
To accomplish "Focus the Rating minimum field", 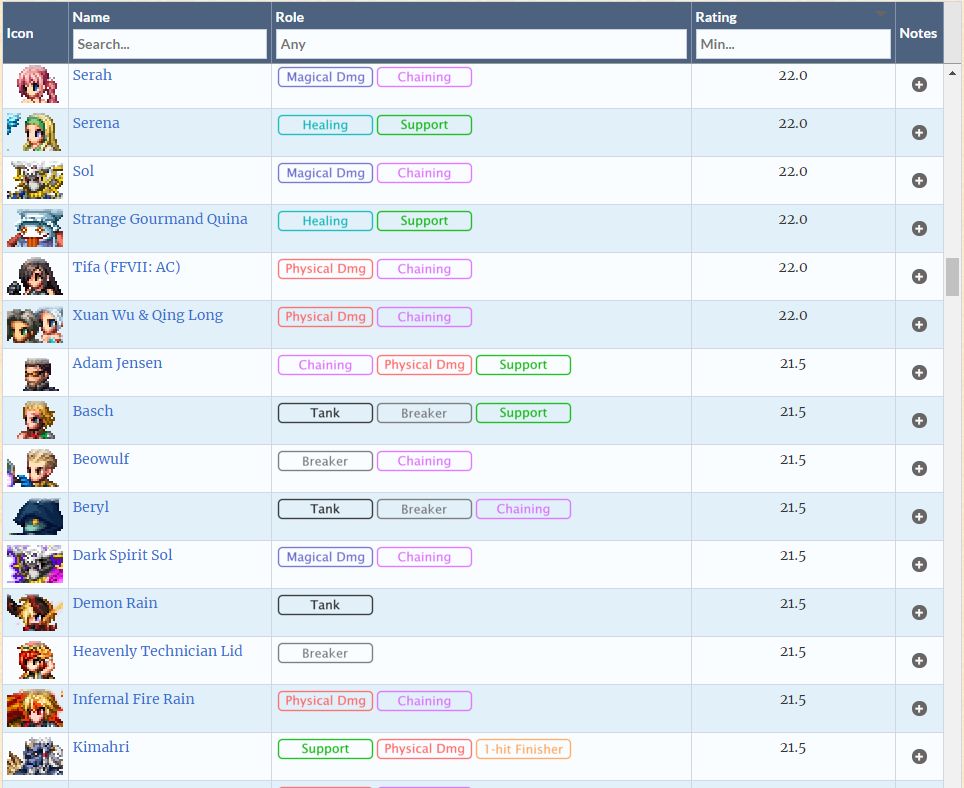I will click(793, 44).
